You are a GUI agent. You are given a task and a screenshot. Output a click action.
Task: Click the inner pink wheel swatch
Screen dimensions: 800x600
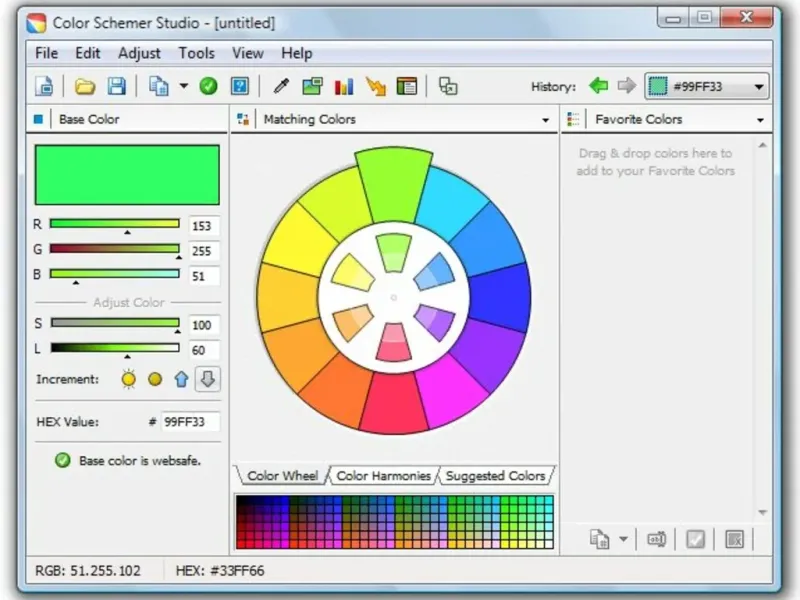point(393,342)
